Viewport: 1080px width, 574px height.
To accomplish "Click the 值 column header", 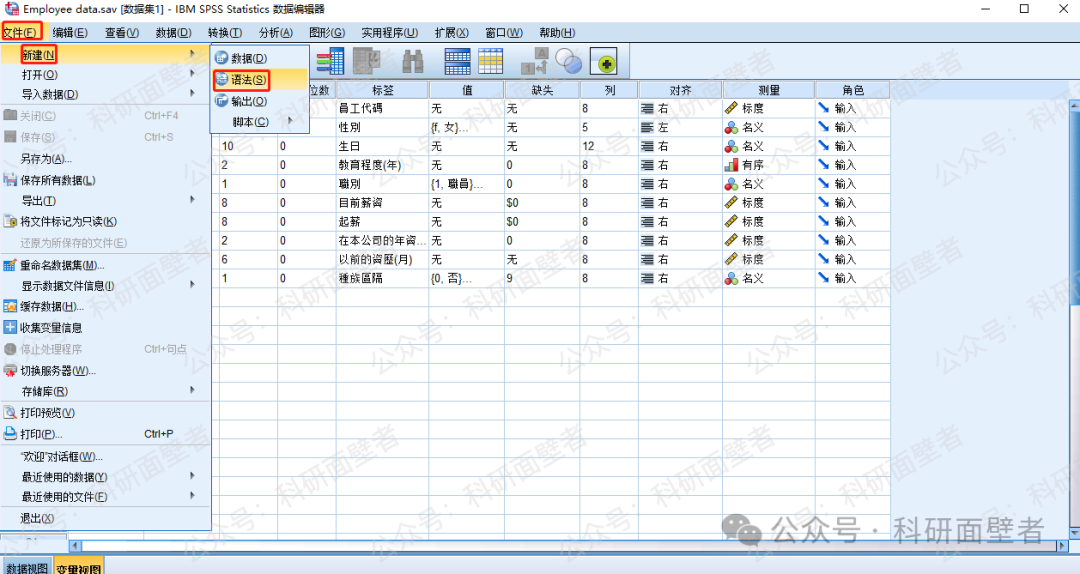I will pyautogui.click(x=467, y=90).
